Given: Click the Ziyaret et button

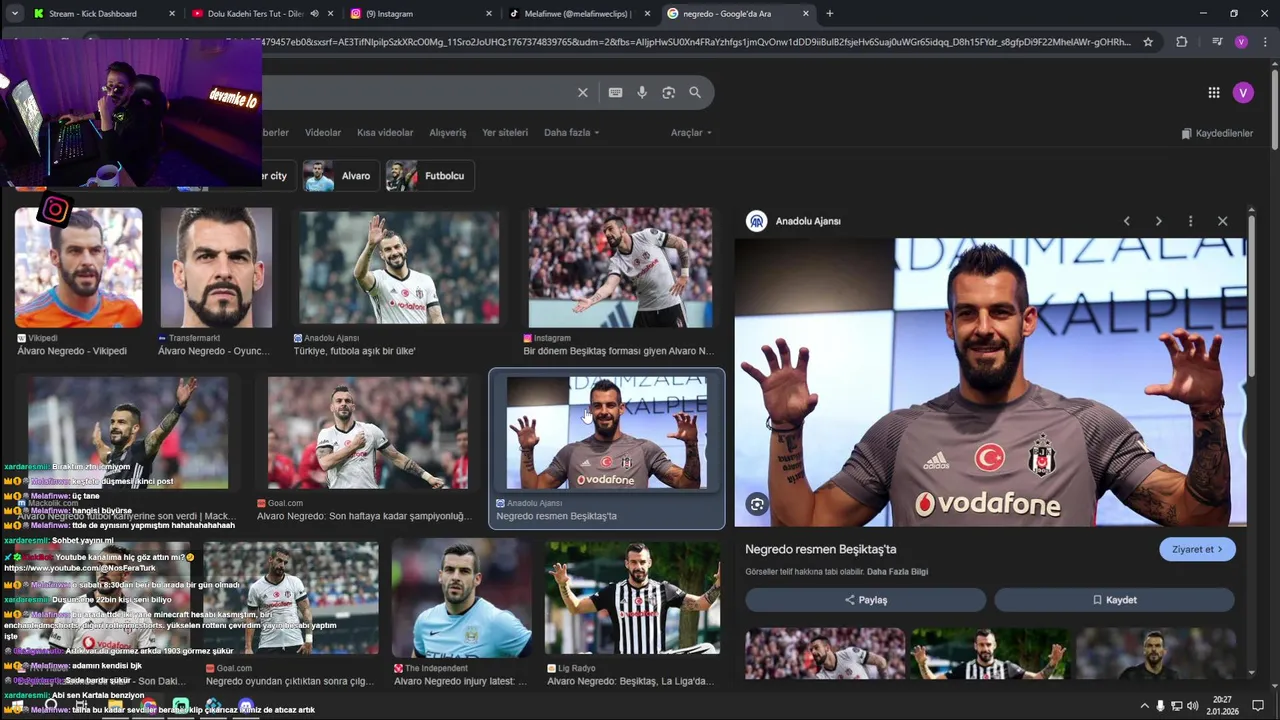Looking at the screenshot, I should 1197,549.
